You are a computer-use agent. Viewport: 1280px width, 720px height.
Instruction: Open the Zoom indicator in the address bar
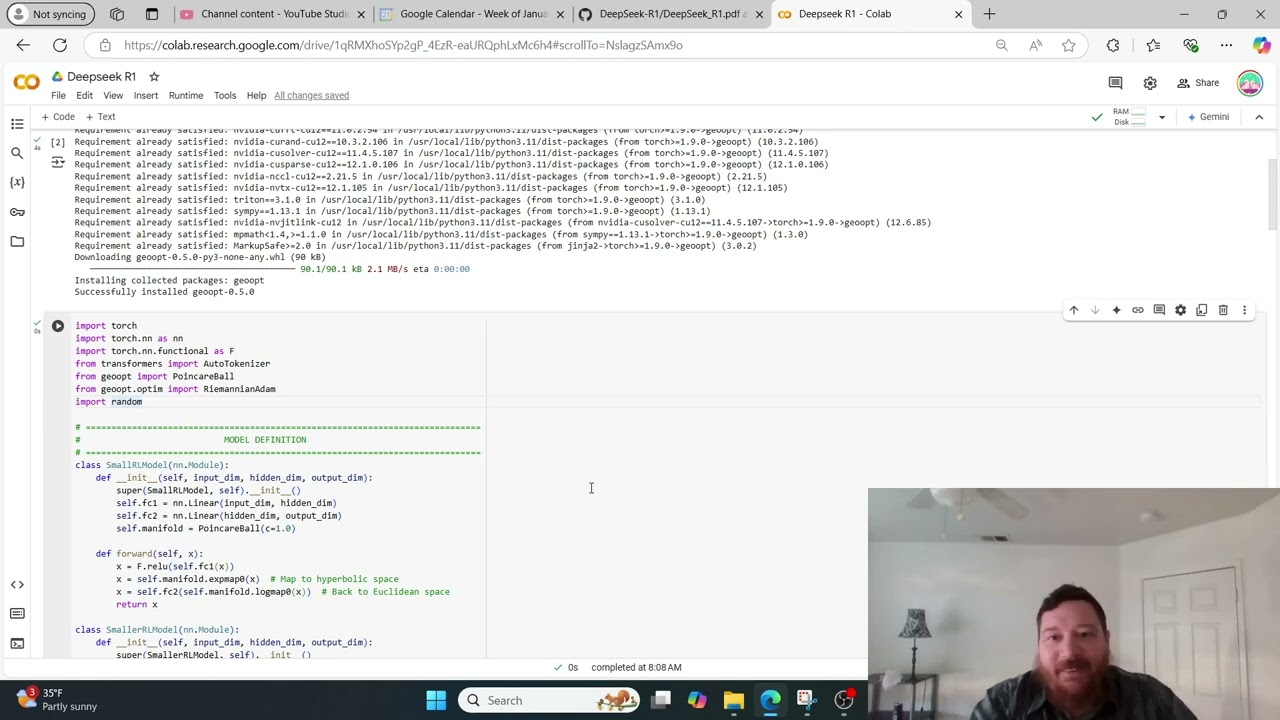[1001, 45]
